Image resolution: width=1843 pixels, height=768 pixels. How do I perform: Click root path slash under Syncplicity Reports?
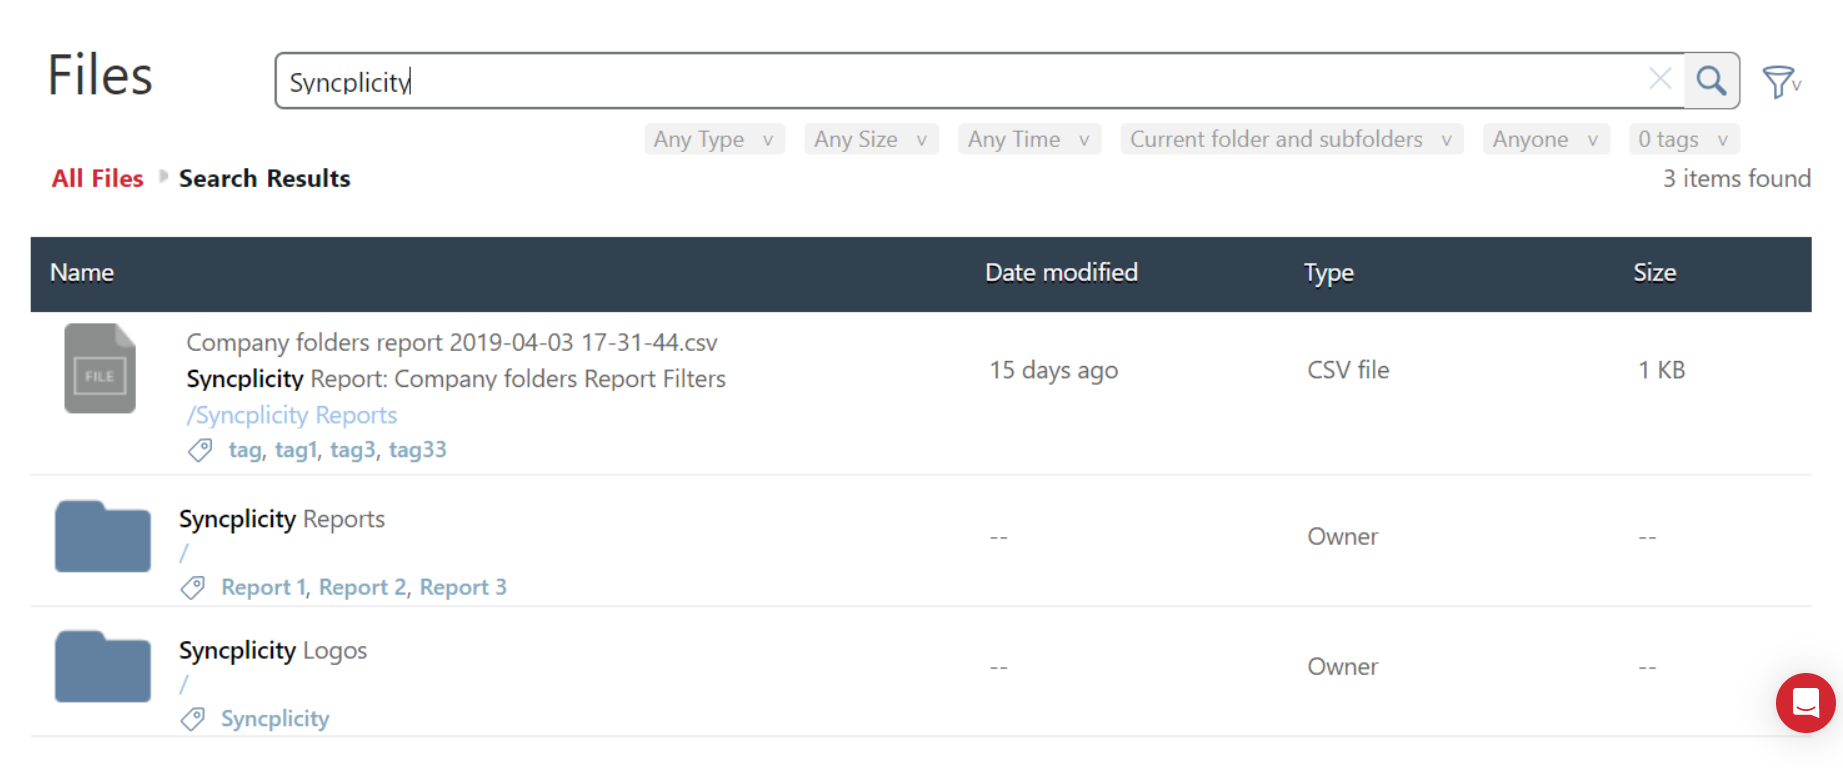[184, 553]
